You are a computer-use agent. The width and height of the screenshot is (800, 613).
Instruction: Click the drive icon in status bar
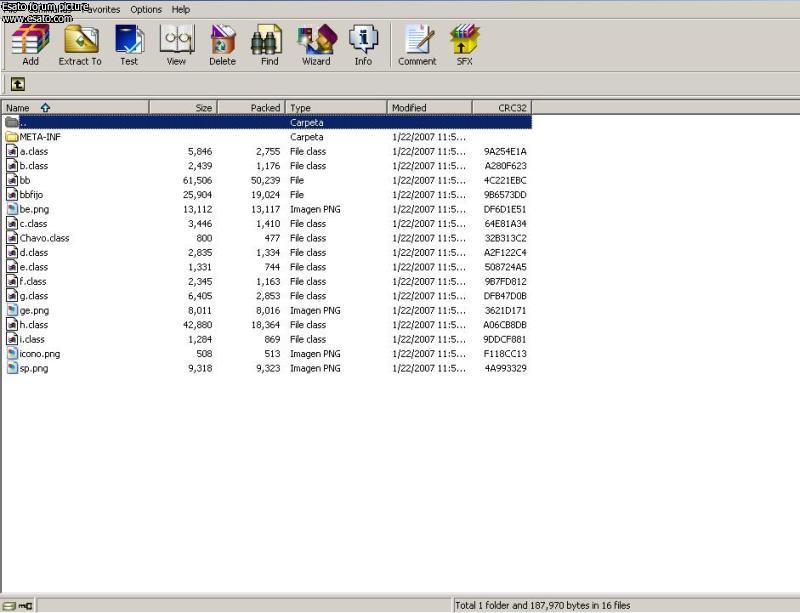pyautogui.click(x=10, y=606)
